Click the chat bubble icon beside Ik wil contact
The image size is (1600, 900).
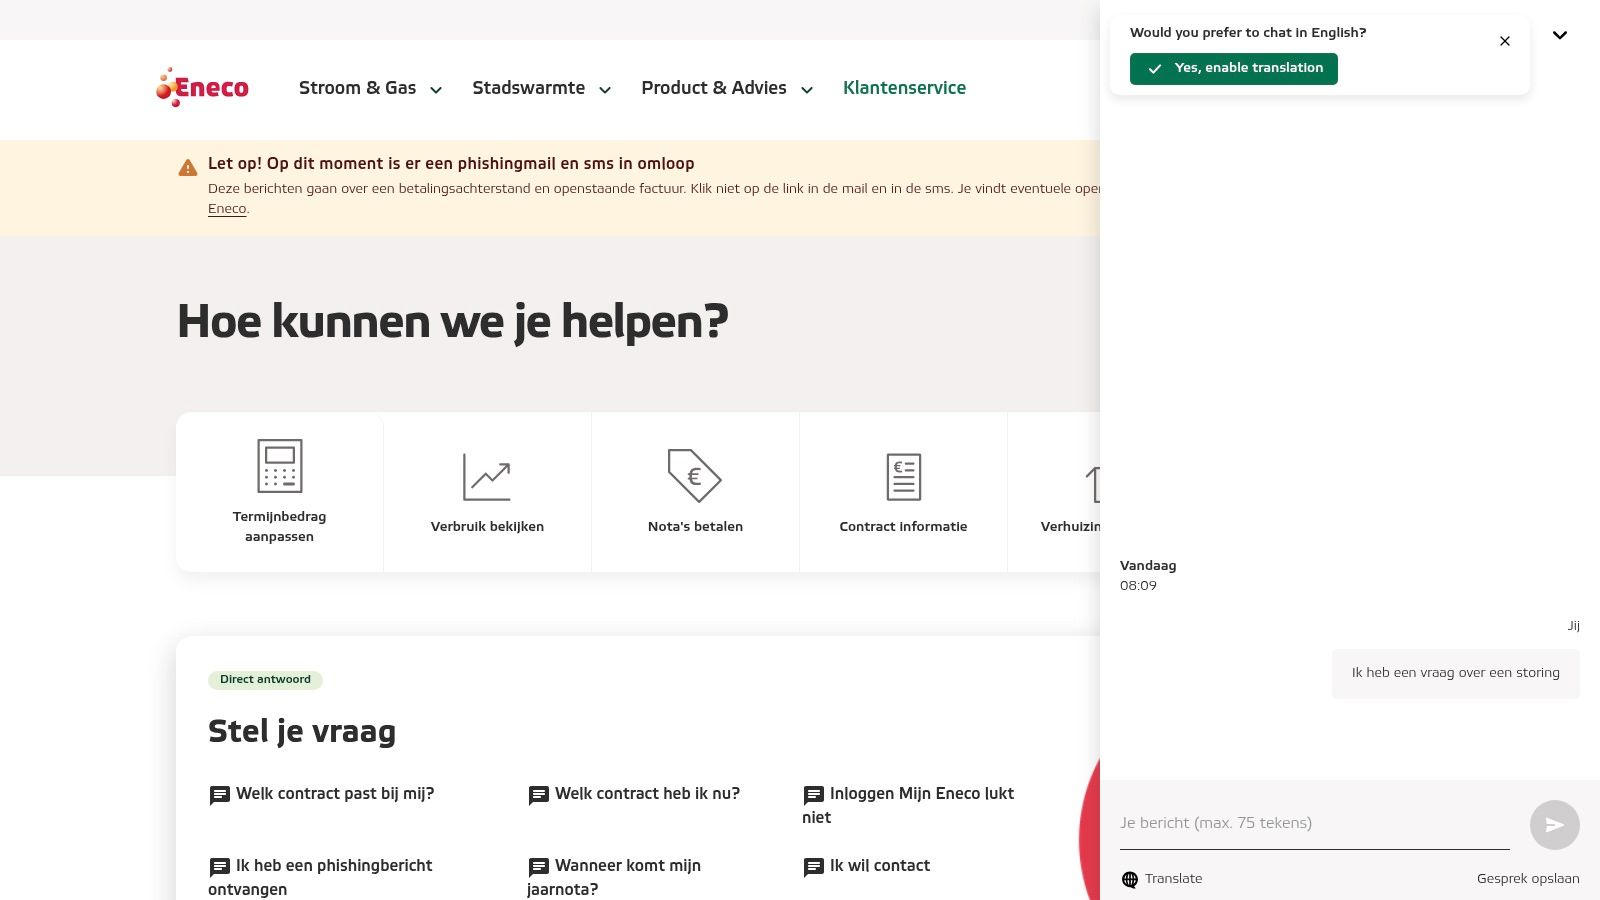click(812, 866)
